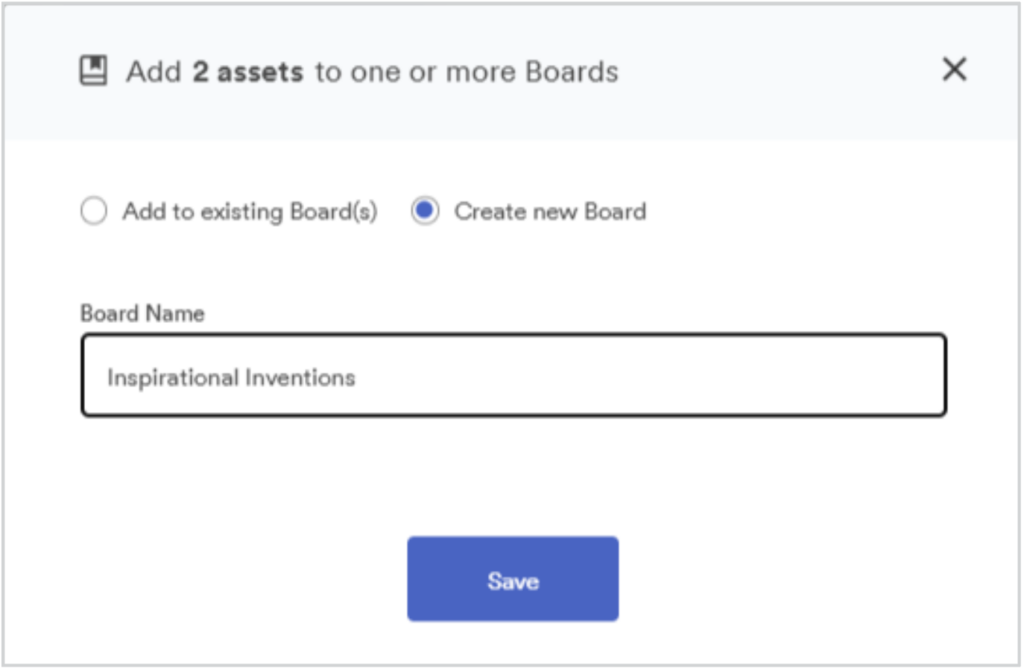This screenshot has width=1024, height=671.
Task: Click the Save button
Action: click(x=513, y=579)
